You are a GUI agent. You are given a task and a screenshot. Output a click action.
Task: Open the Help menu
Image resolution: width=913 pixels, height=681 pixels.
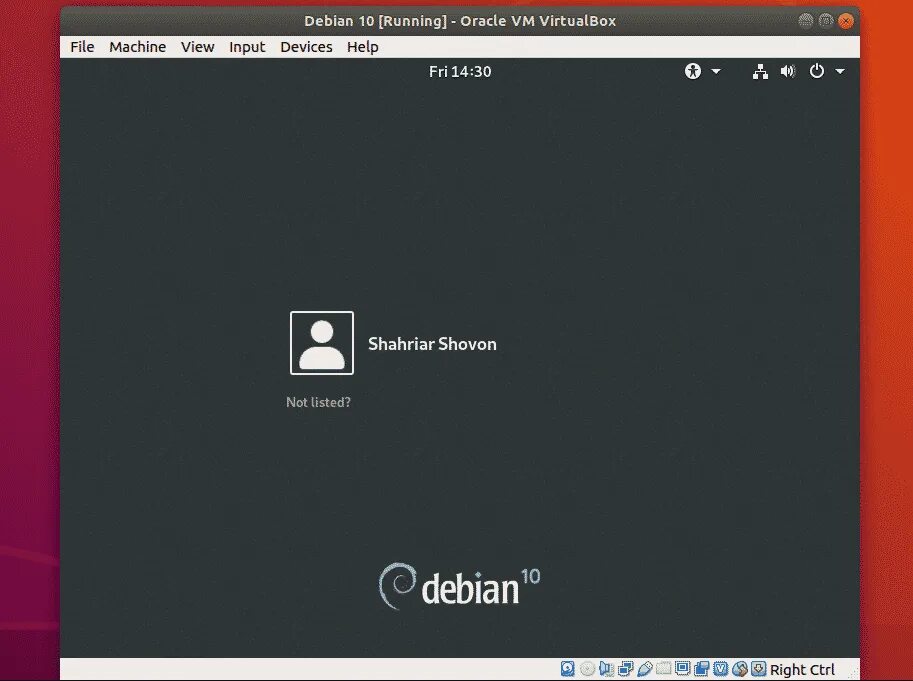point(363,47)
